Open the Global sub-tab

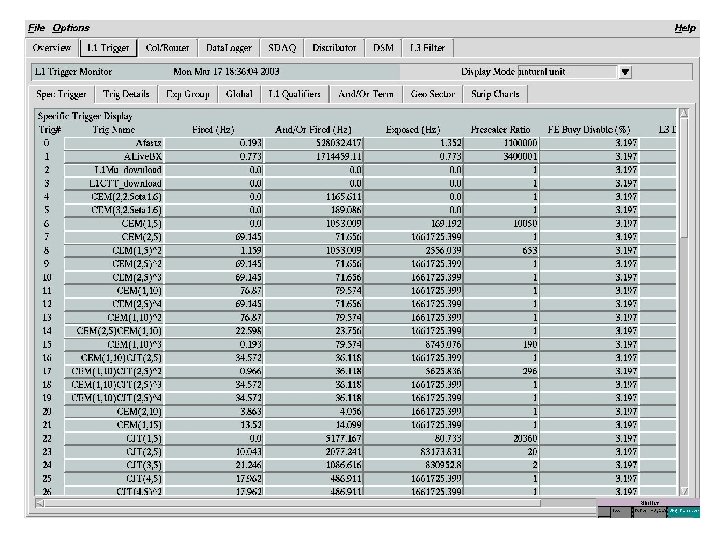coord(239,94)
